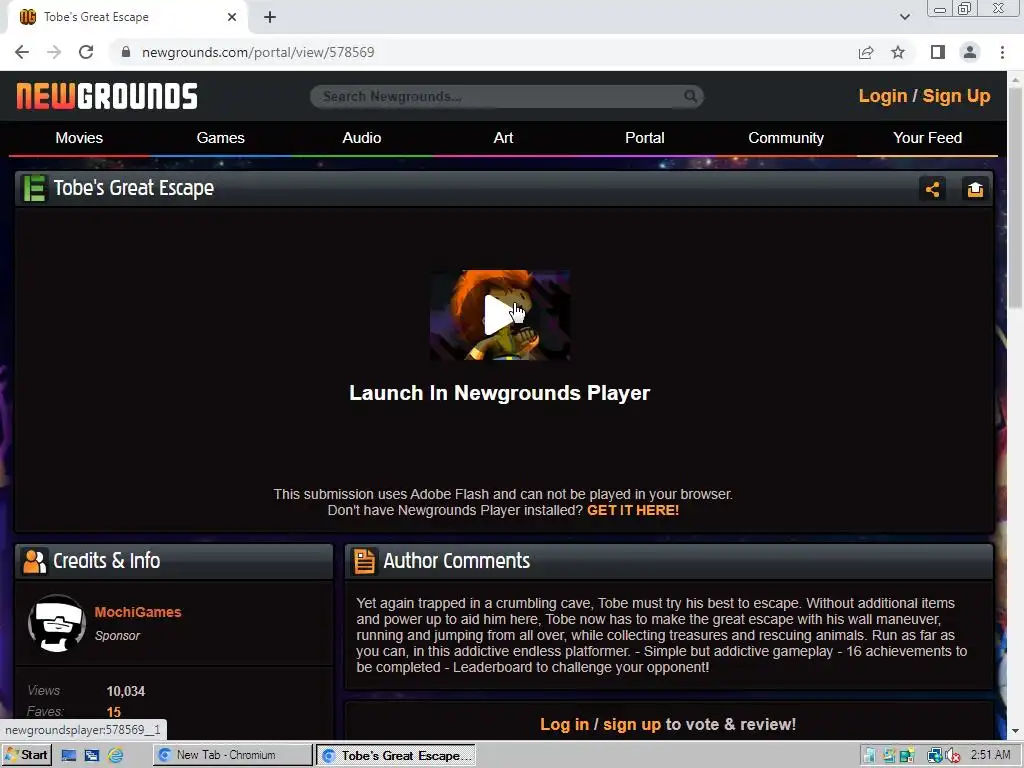The width and height of the screenshot is (1024, 768).
Task: Close the Tobe's Great Escape tab
Action: tap(232, 17)
